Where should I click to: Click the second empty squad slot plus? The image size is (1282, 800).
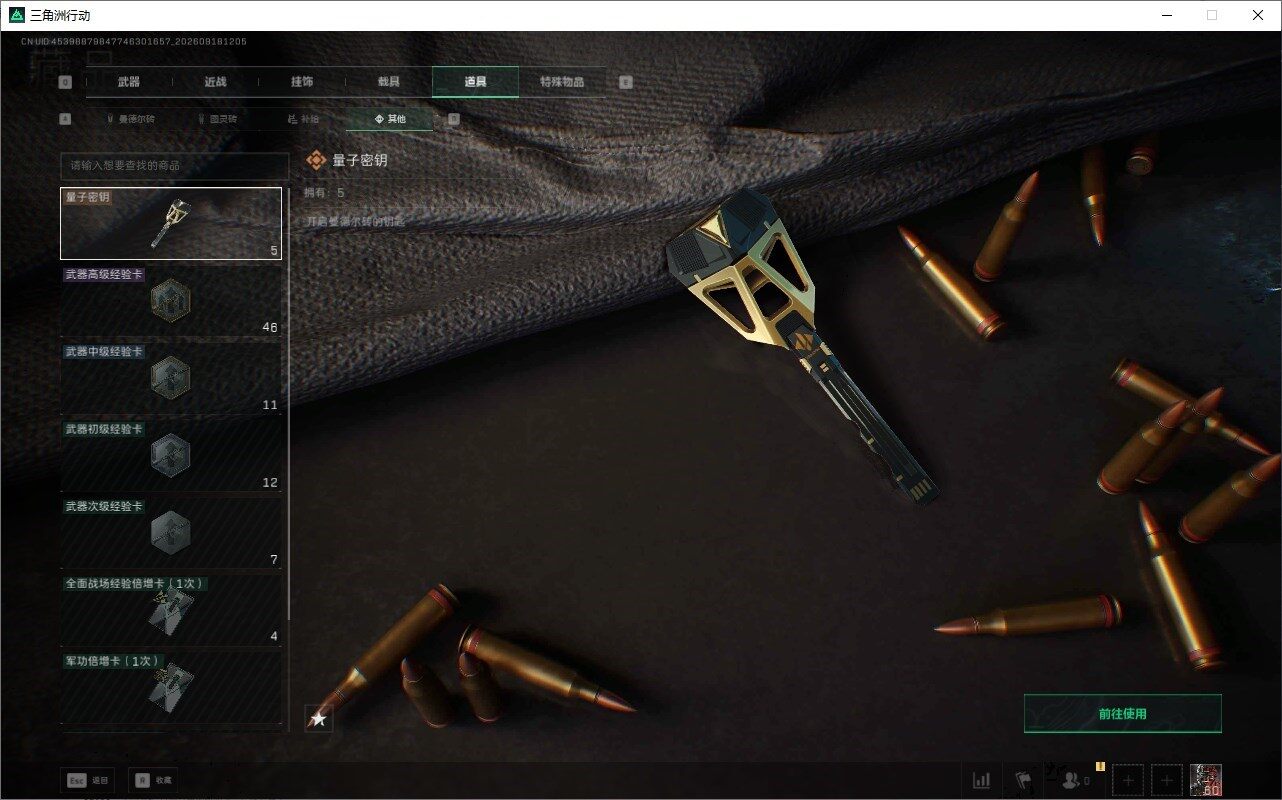(x=1167, y=780)
